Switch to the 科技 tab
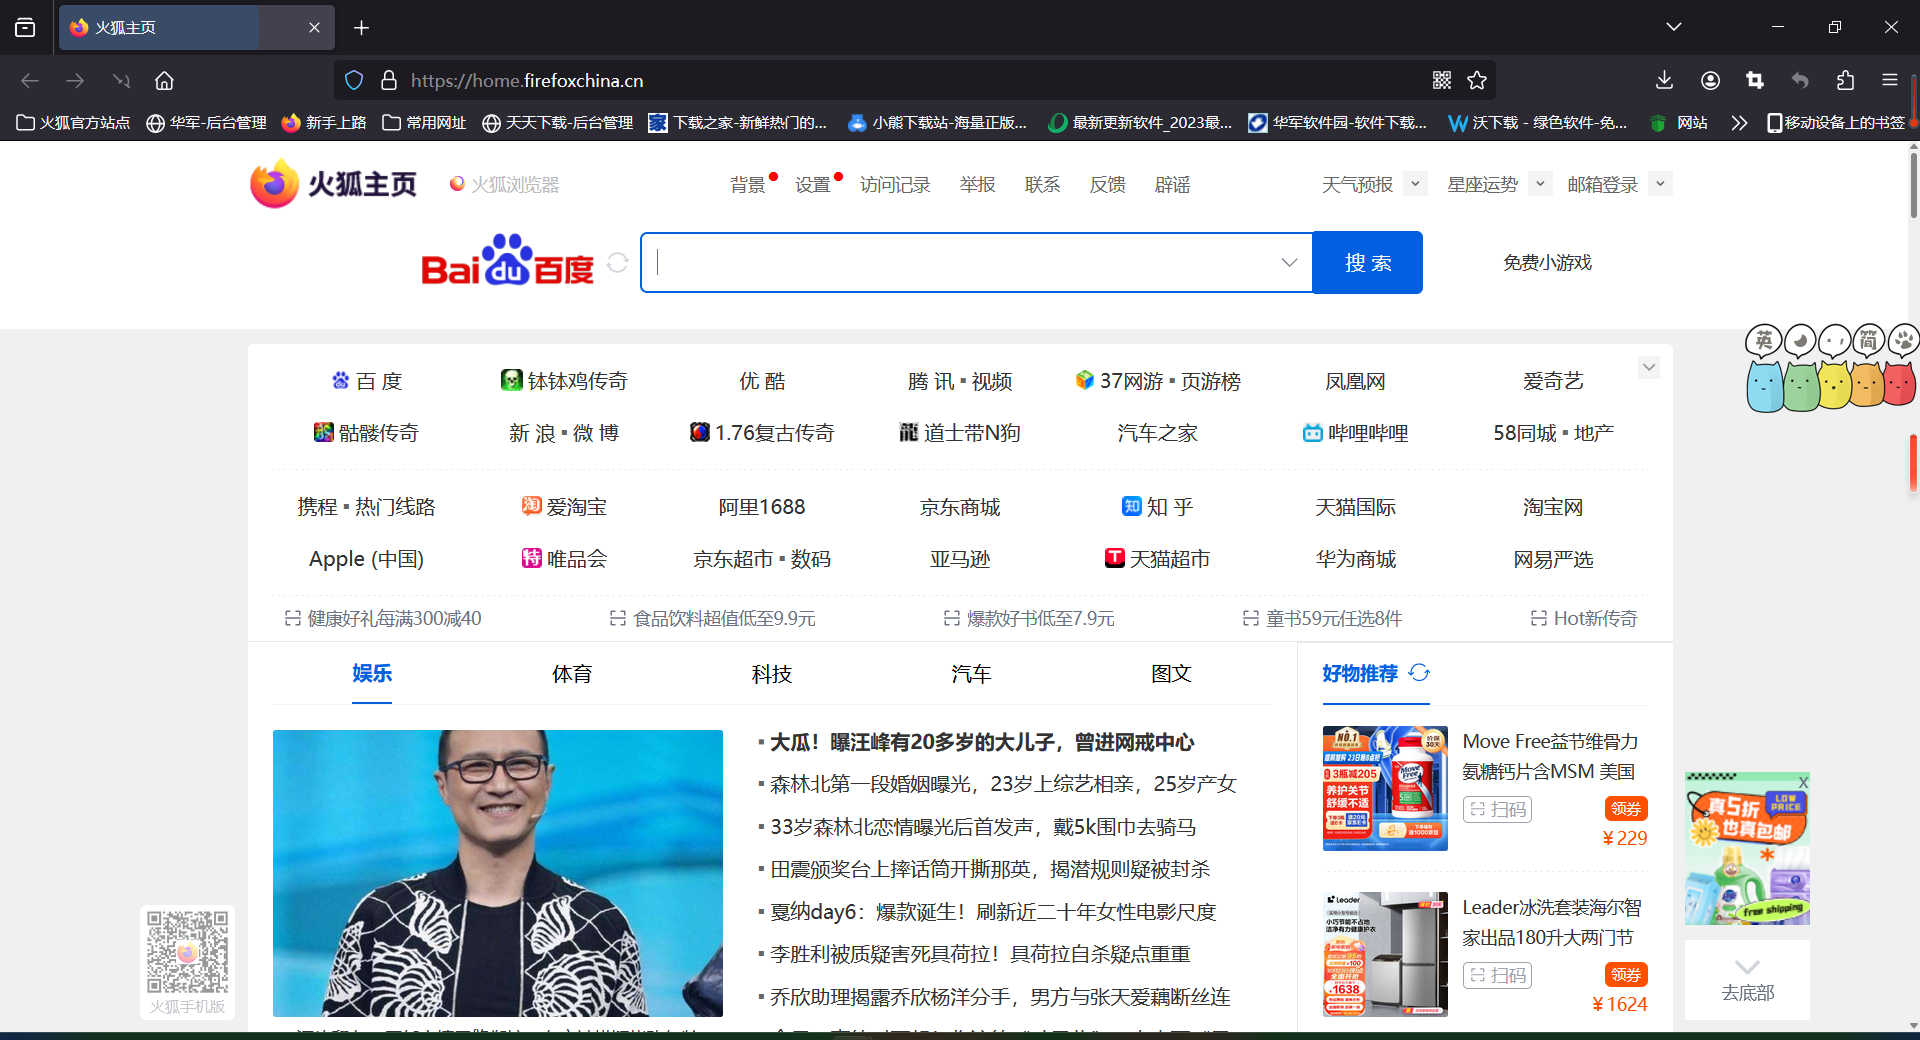This screenshot has width=1920, height=1040. tap(772, 673)
